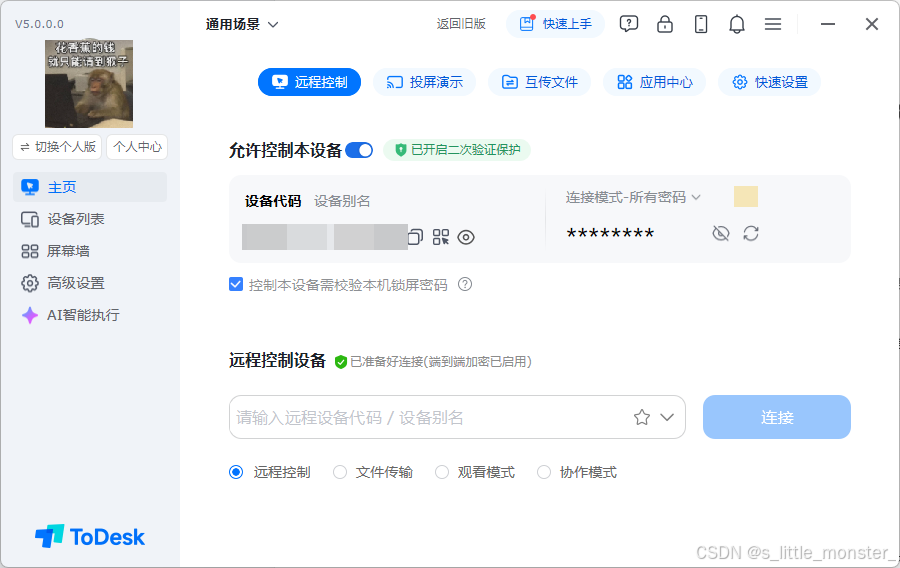
Task: Select the 协作模式 radio button
Action: [544, 472]
